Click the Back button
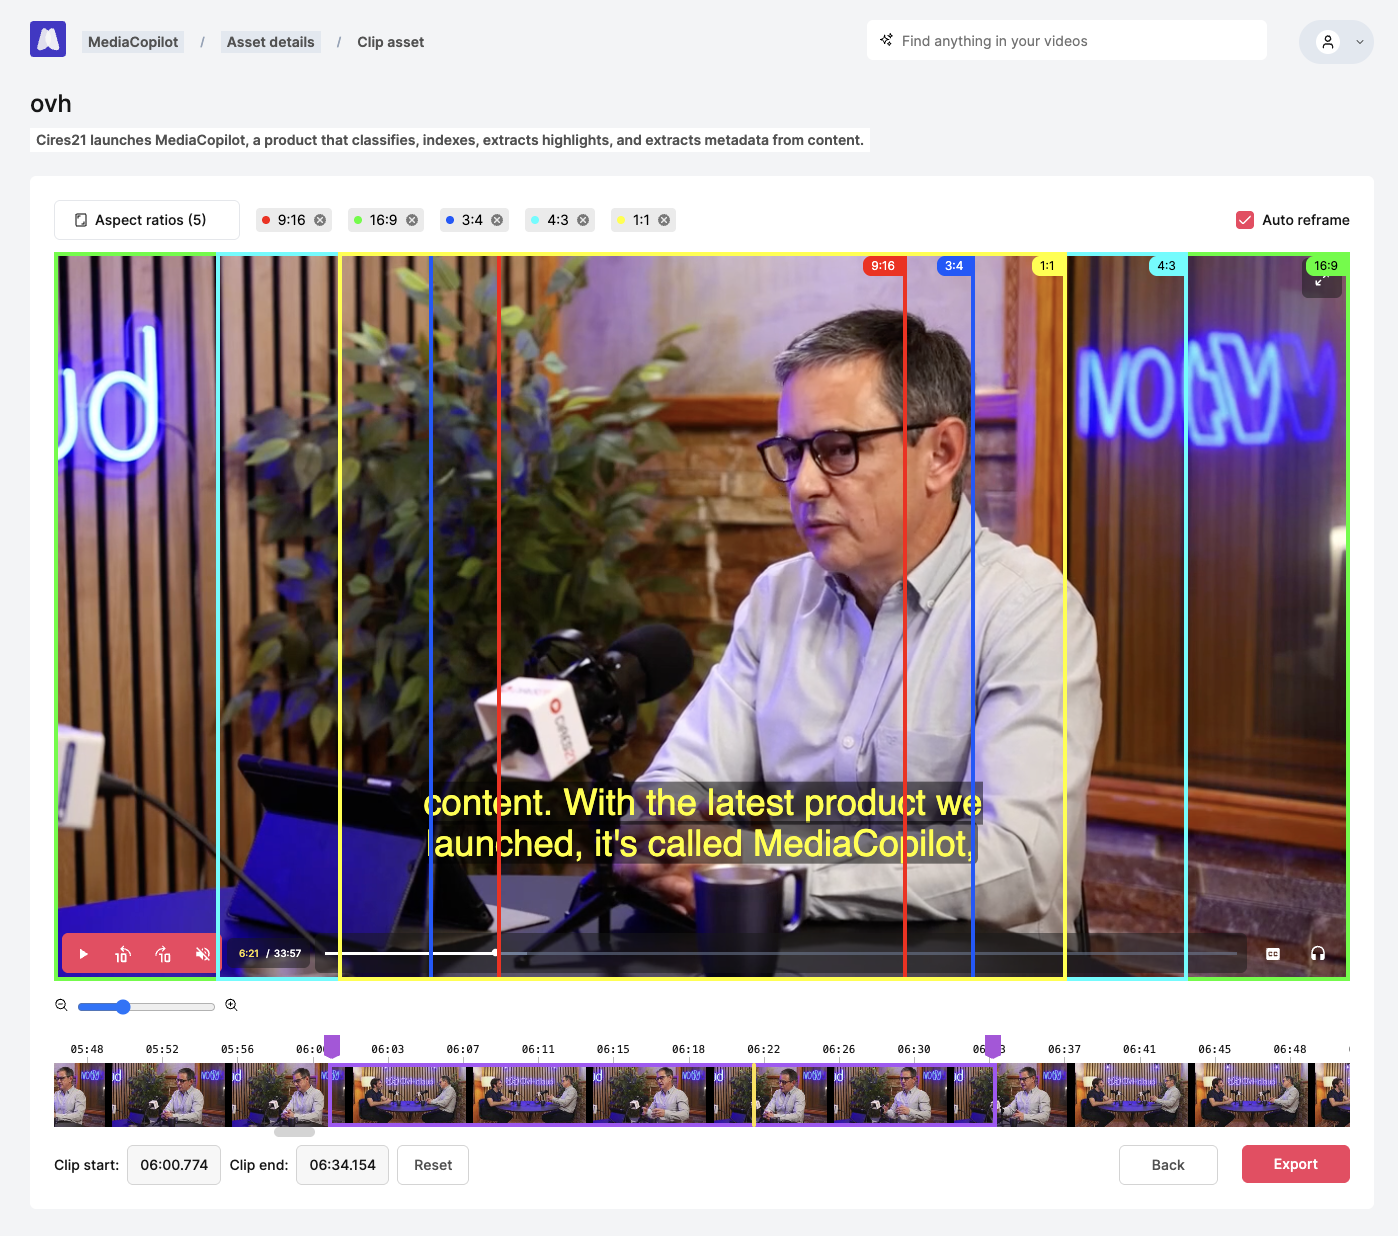Image resolution: width=1398 pixels, height=1236 pixels. tap(1168, 1165)
